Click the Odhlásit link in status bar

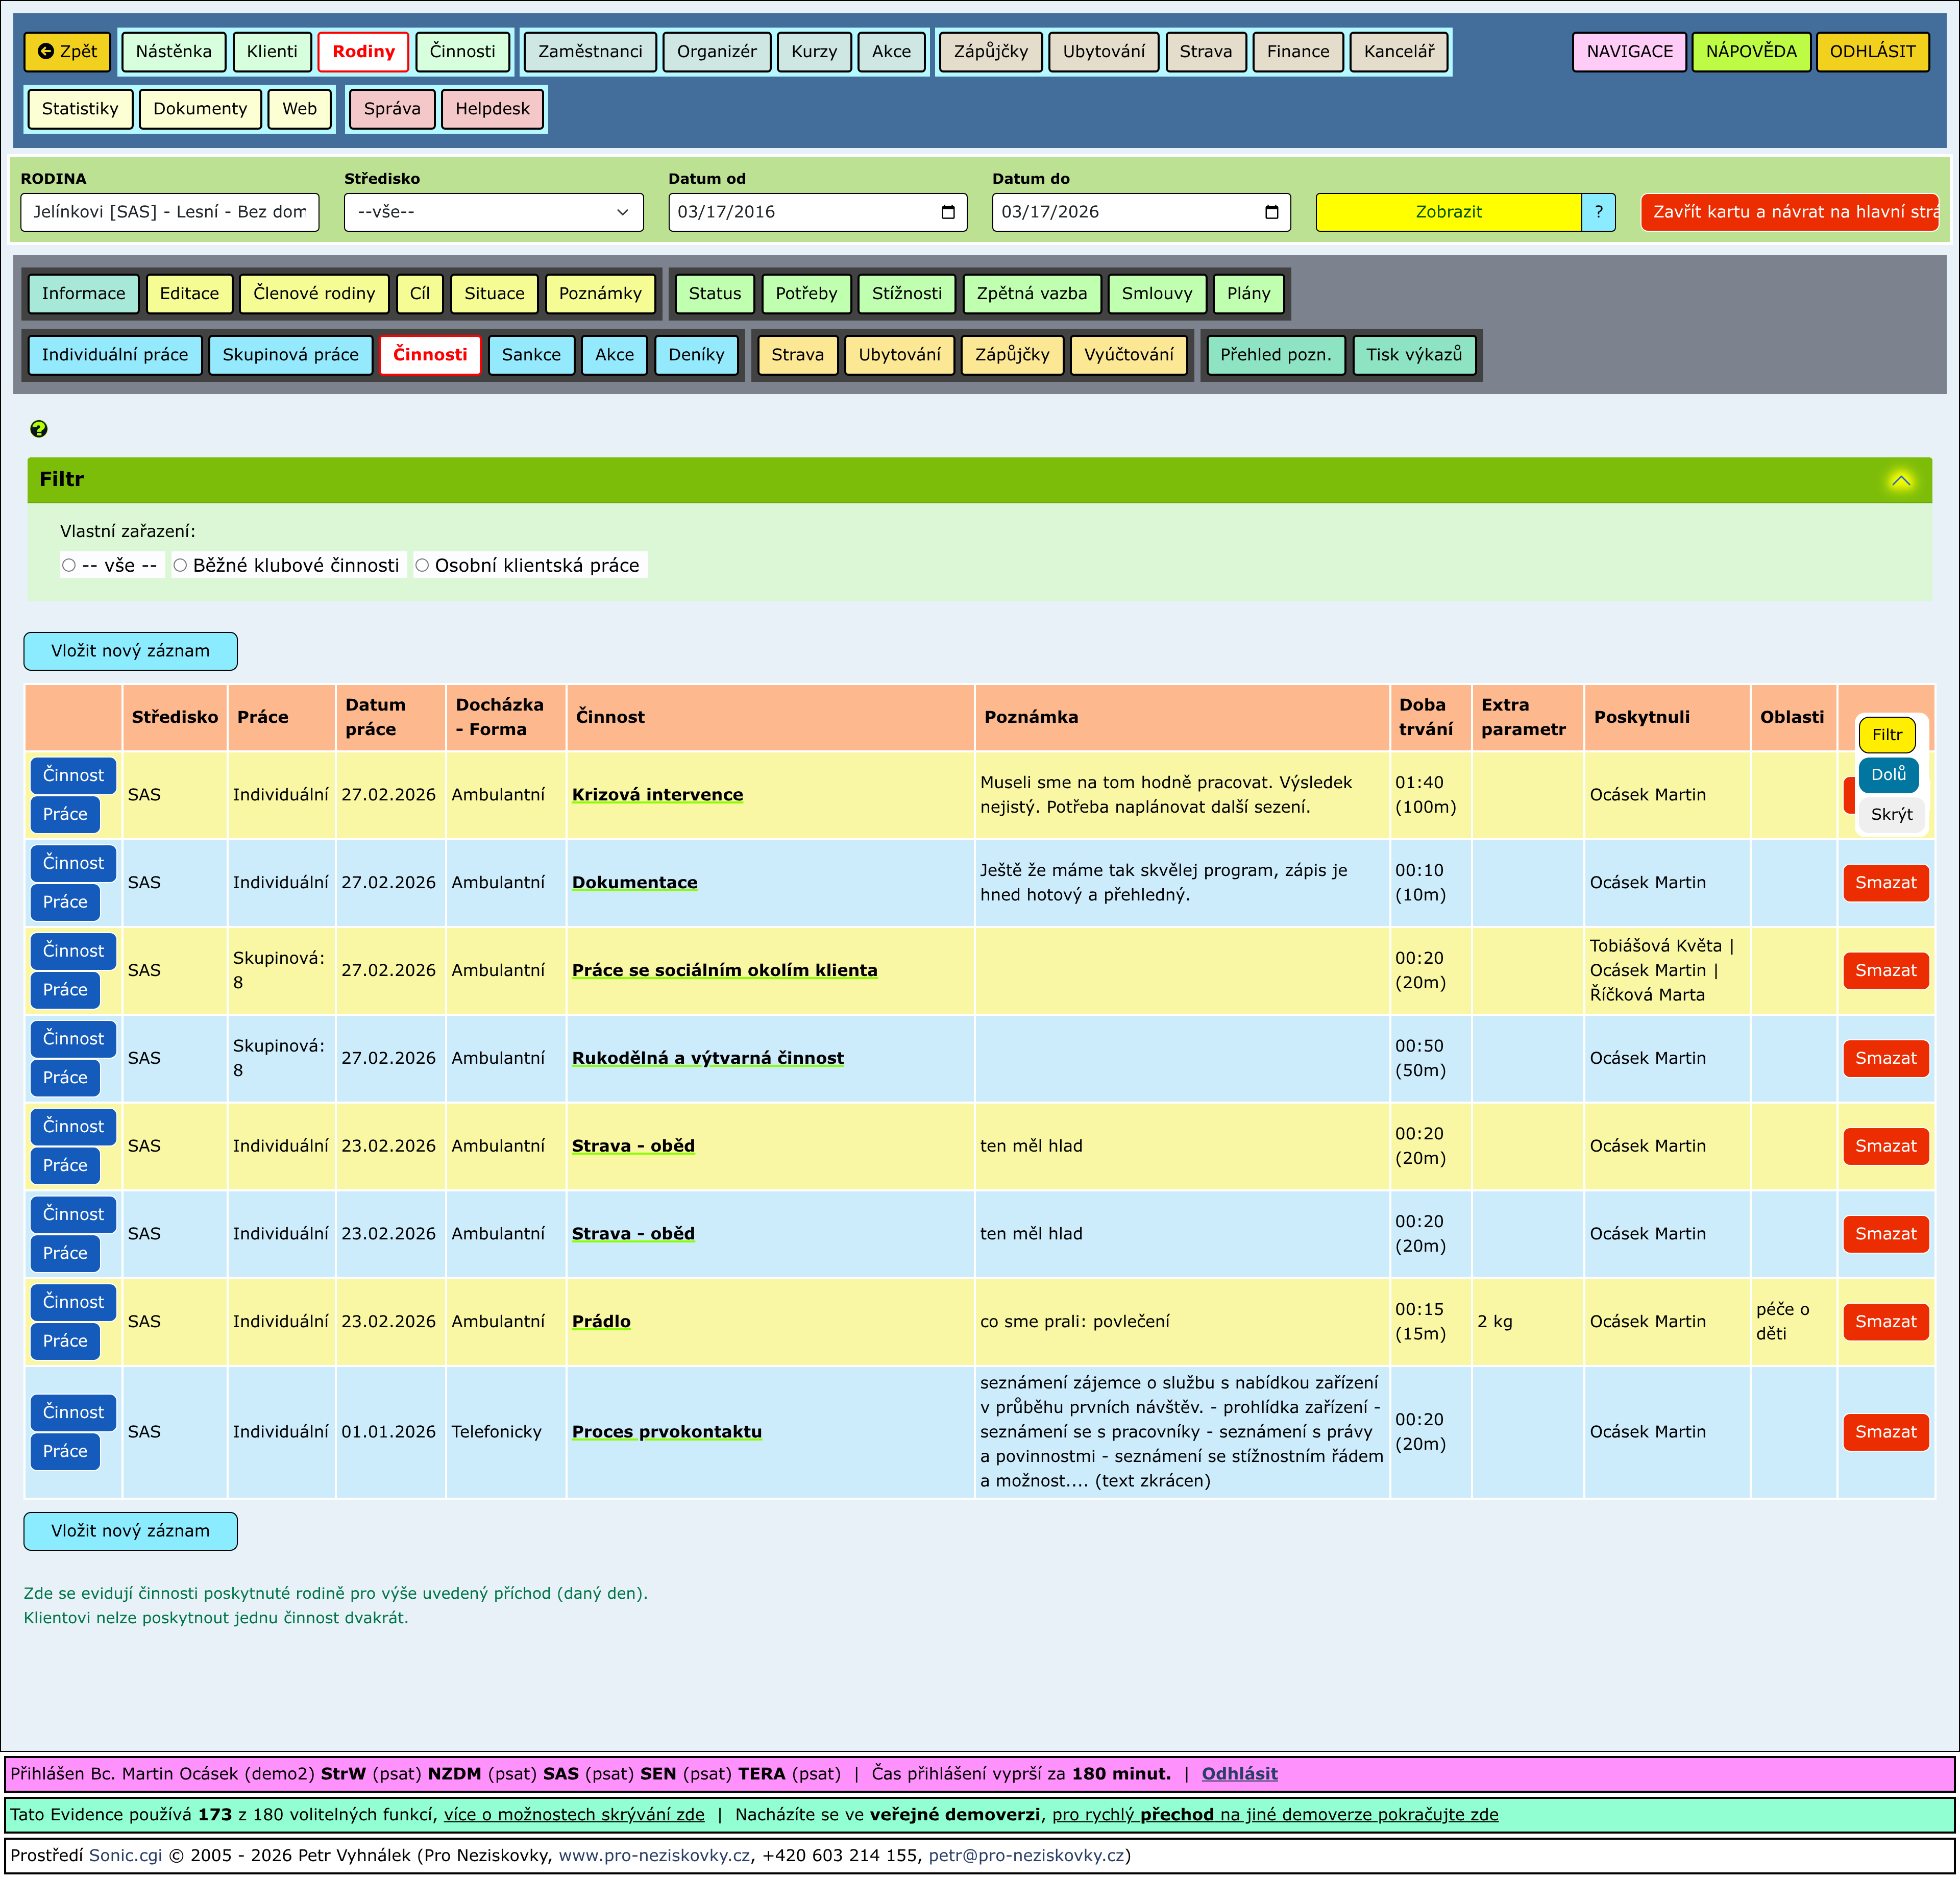click(x=1239, y=1774)
